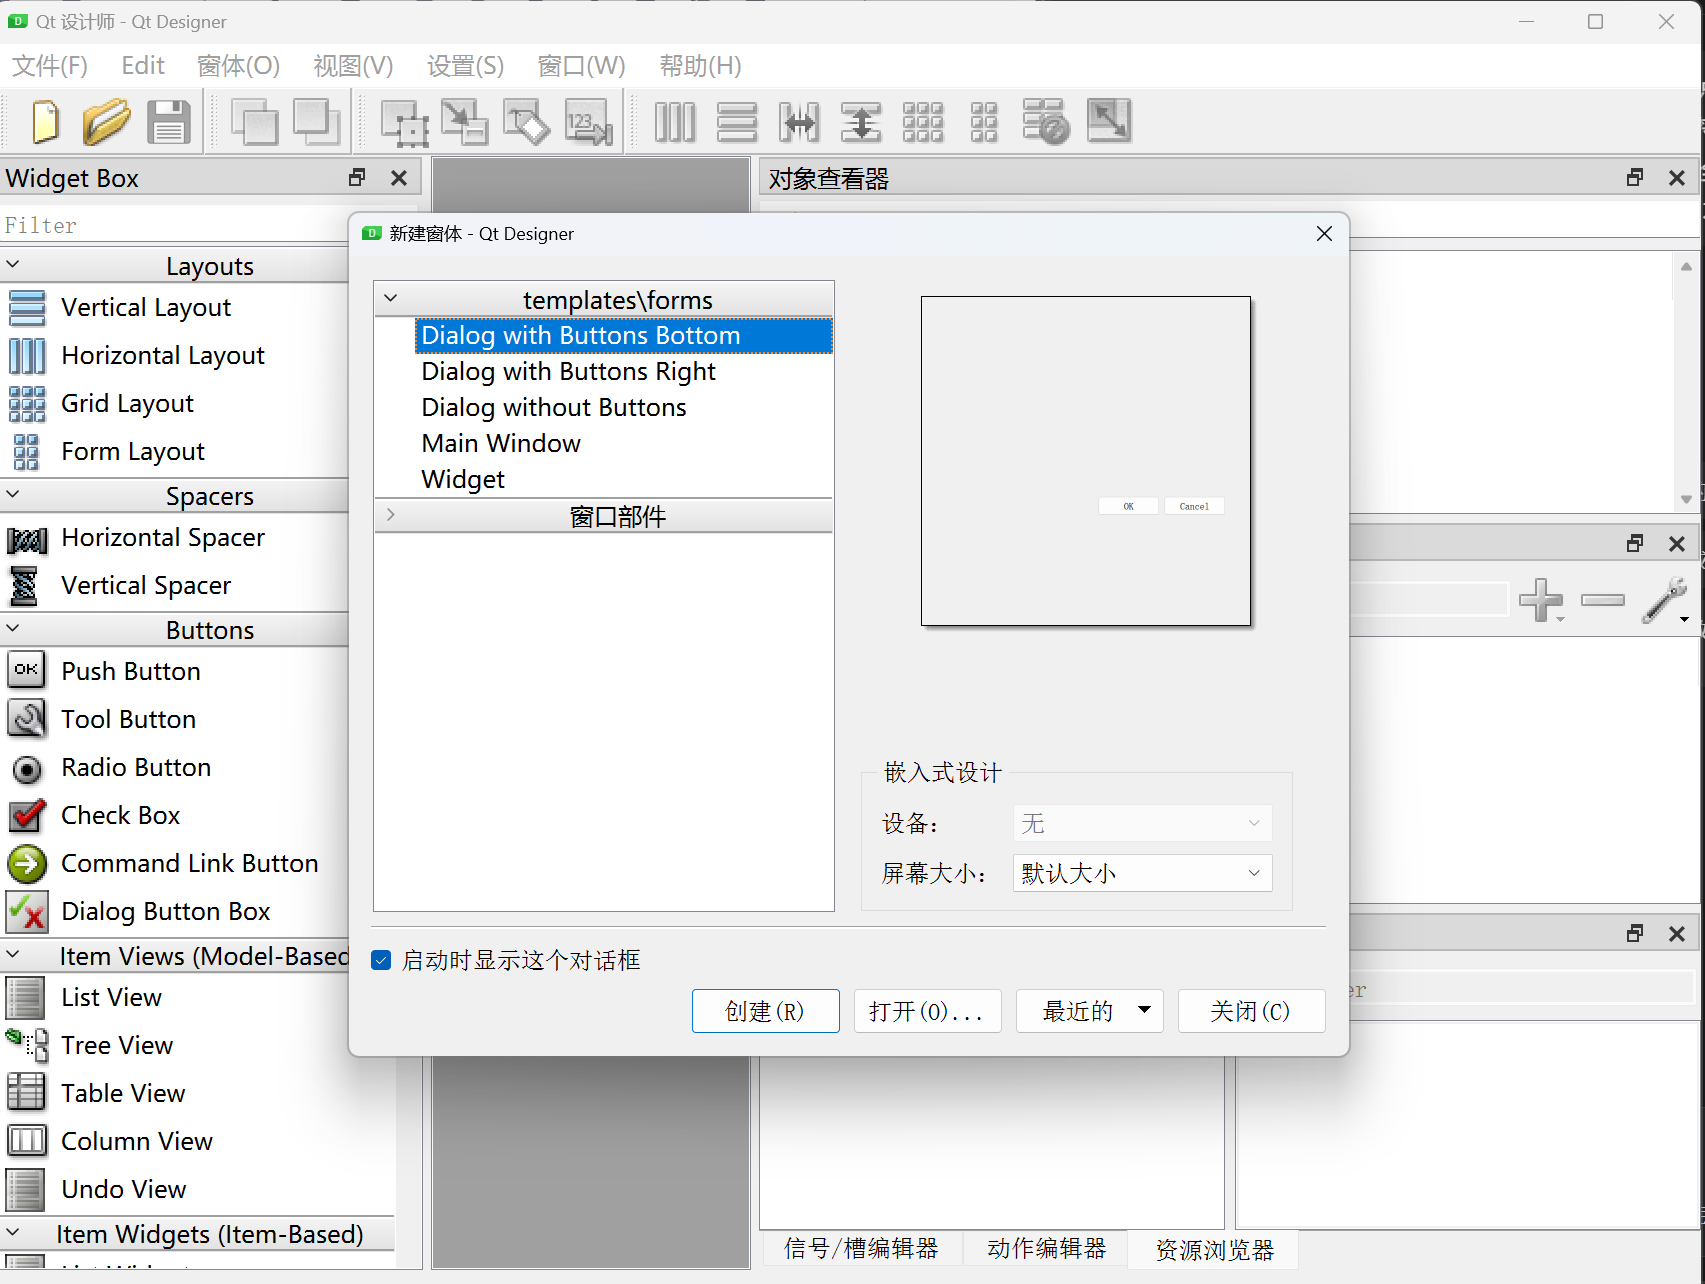Click the Horizontal Spacer widget icon

click(27, 540)
